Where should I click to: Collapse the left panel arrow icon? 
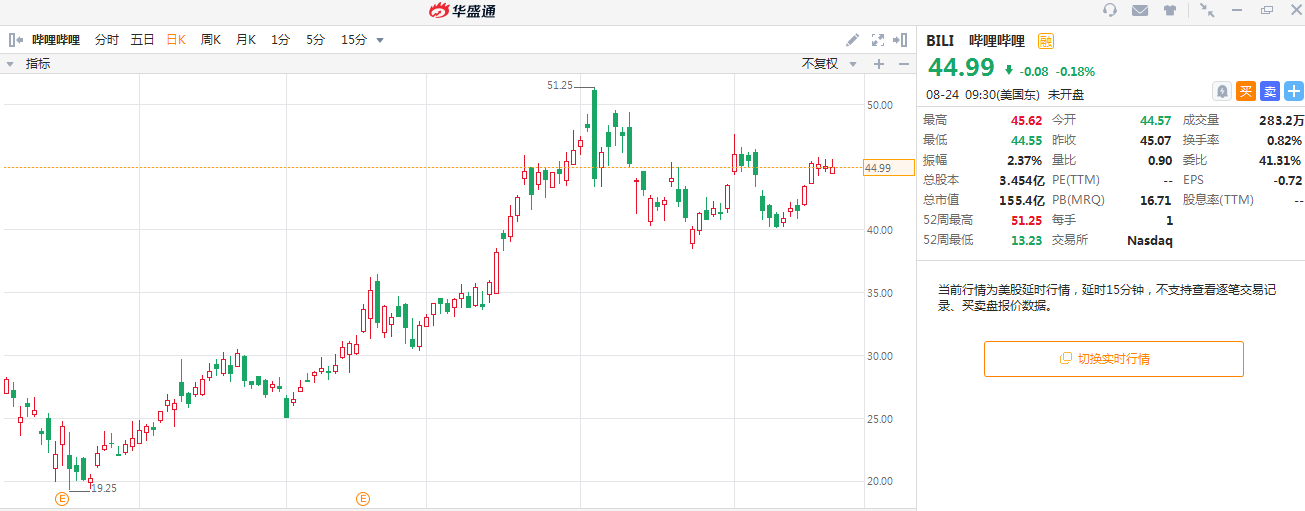pyautogui.click(x=16, y=40)
